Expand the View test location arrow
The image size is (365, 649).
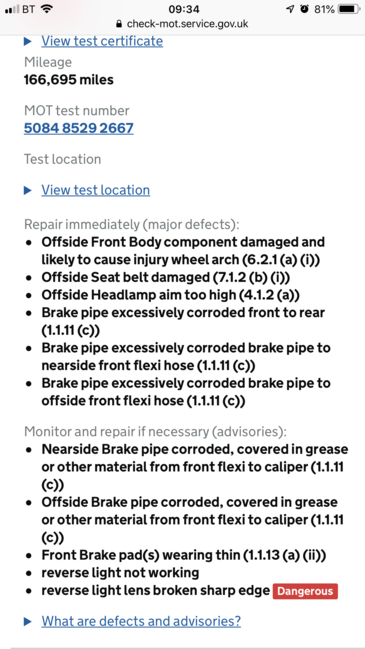click(x=28, y=190)
